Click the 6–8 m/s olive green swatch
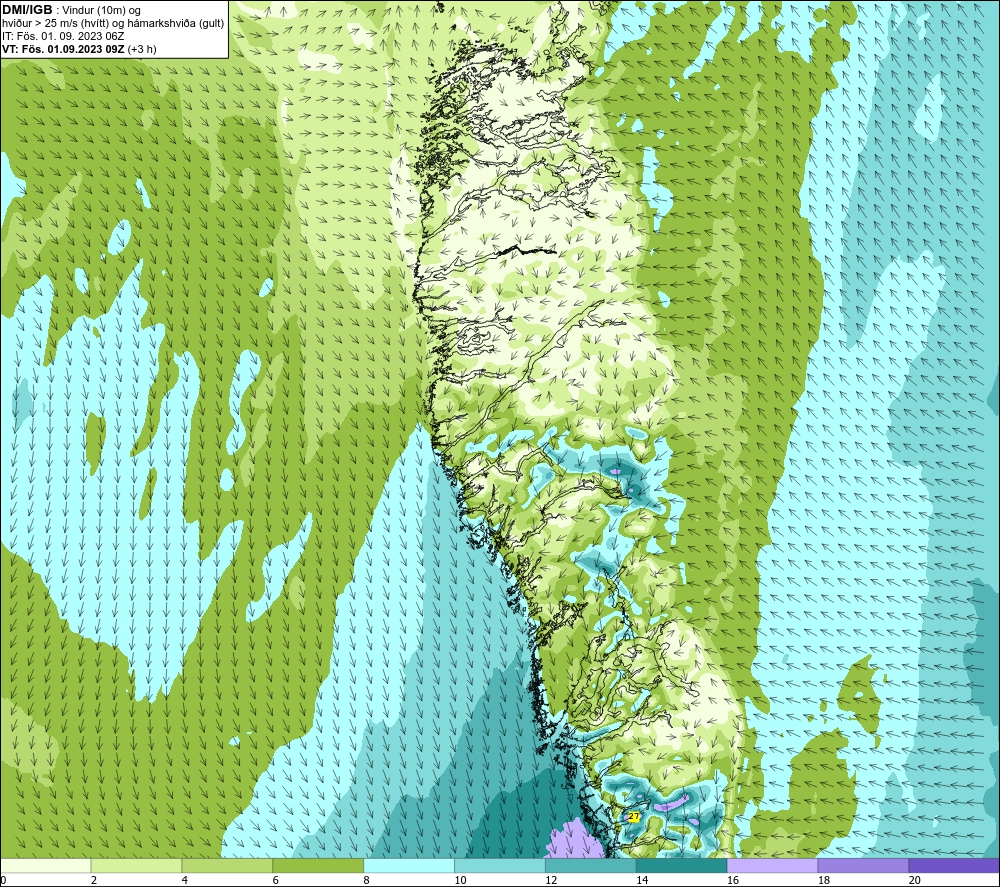 pyautogui.click(x=318, y=865)
